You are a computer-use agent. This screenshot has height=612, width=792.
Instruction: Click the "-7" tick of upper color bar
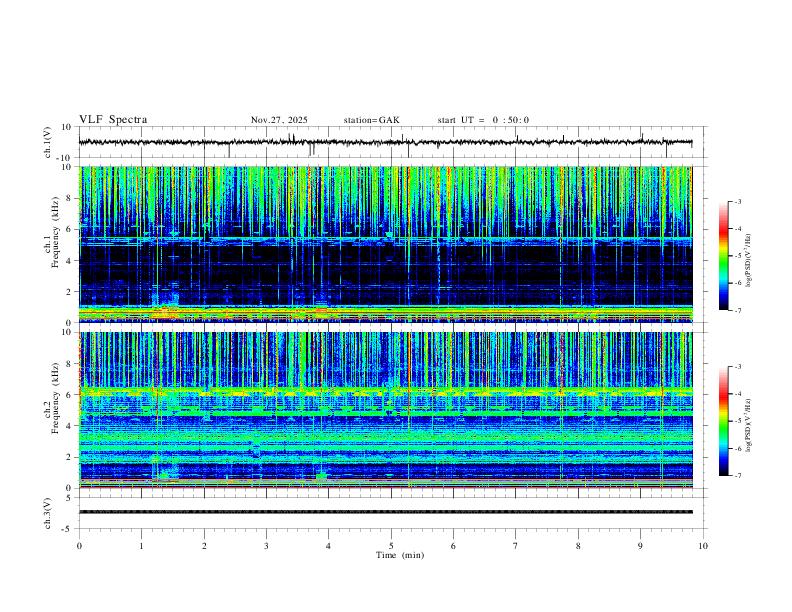pyautogui.click(x=738, y=311)
